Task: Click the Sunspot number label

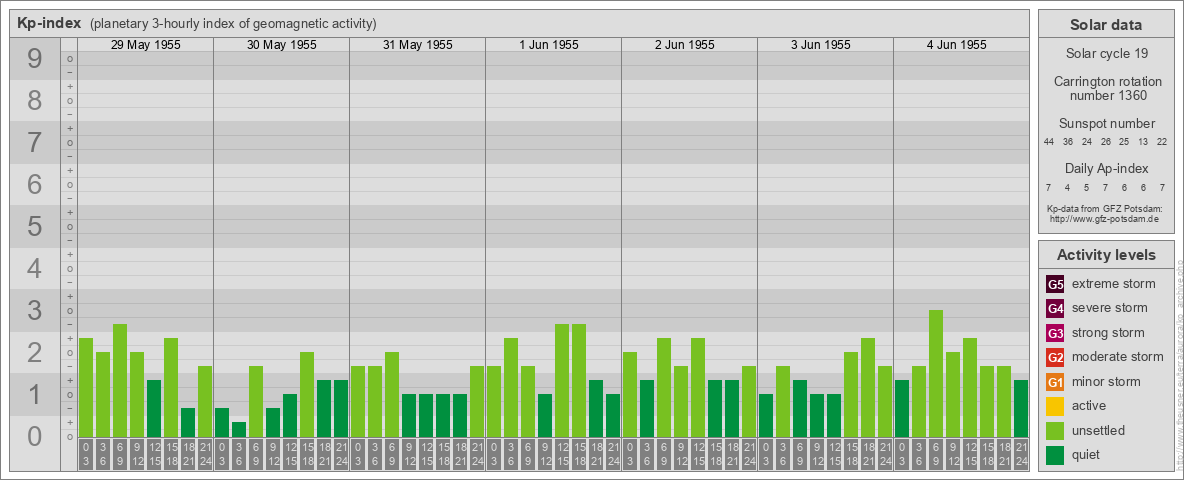Action: point(1106,124)
